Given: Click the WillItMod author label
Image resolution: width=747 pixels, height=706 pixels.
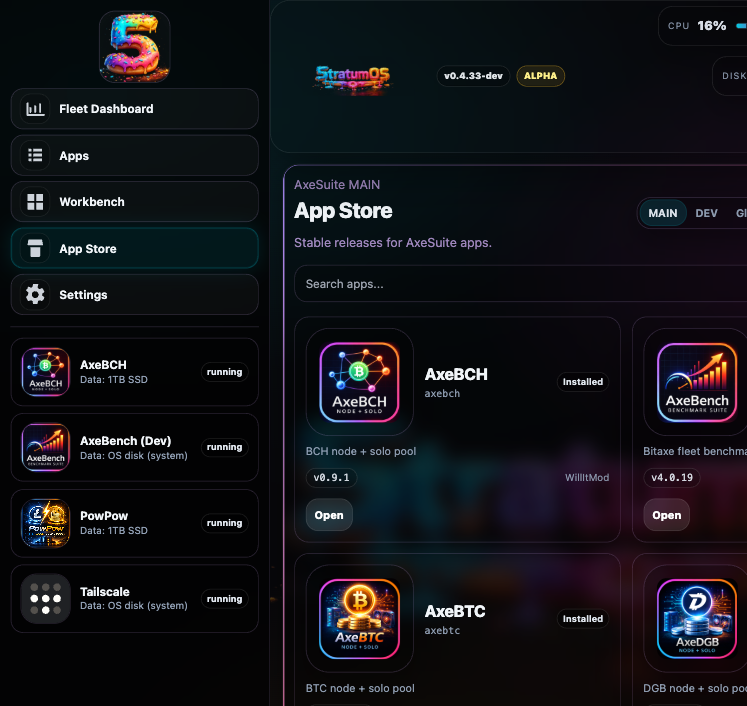Looking at the screenshot, I should (x=587, y=477).
